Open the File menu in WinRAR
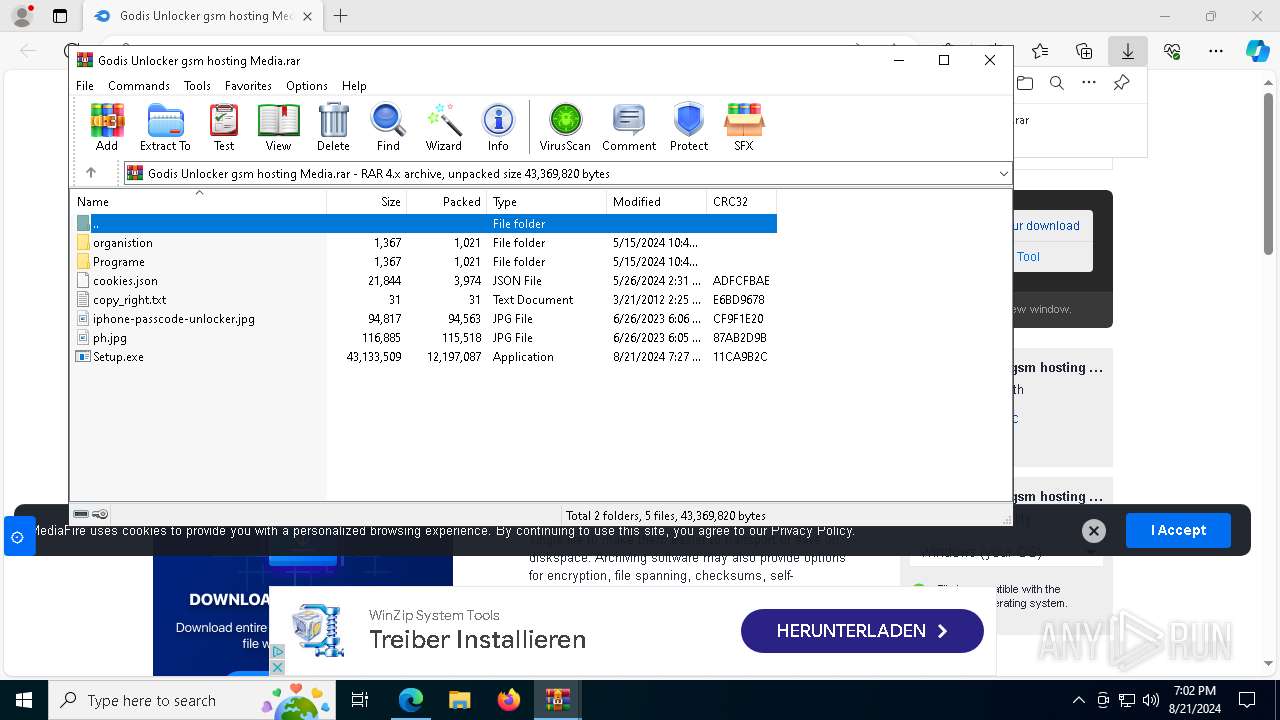The height and width of the screenshot is (720, 1280). pyautogui.click(x=85, y=86)
